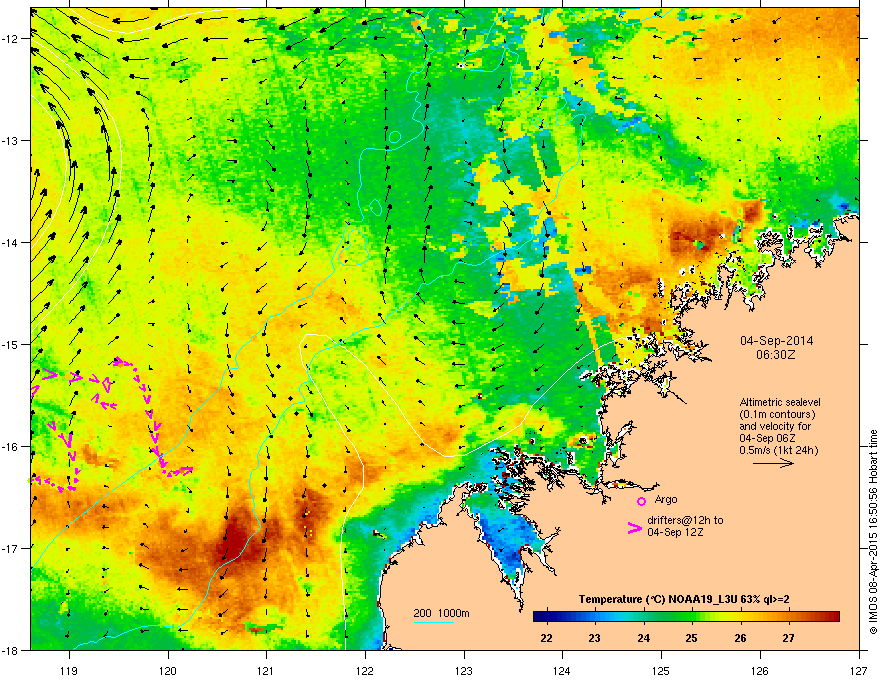Screen dimensions: 880x680
Task: Click the dark red end of temperature scale
Action: point(832,617)
